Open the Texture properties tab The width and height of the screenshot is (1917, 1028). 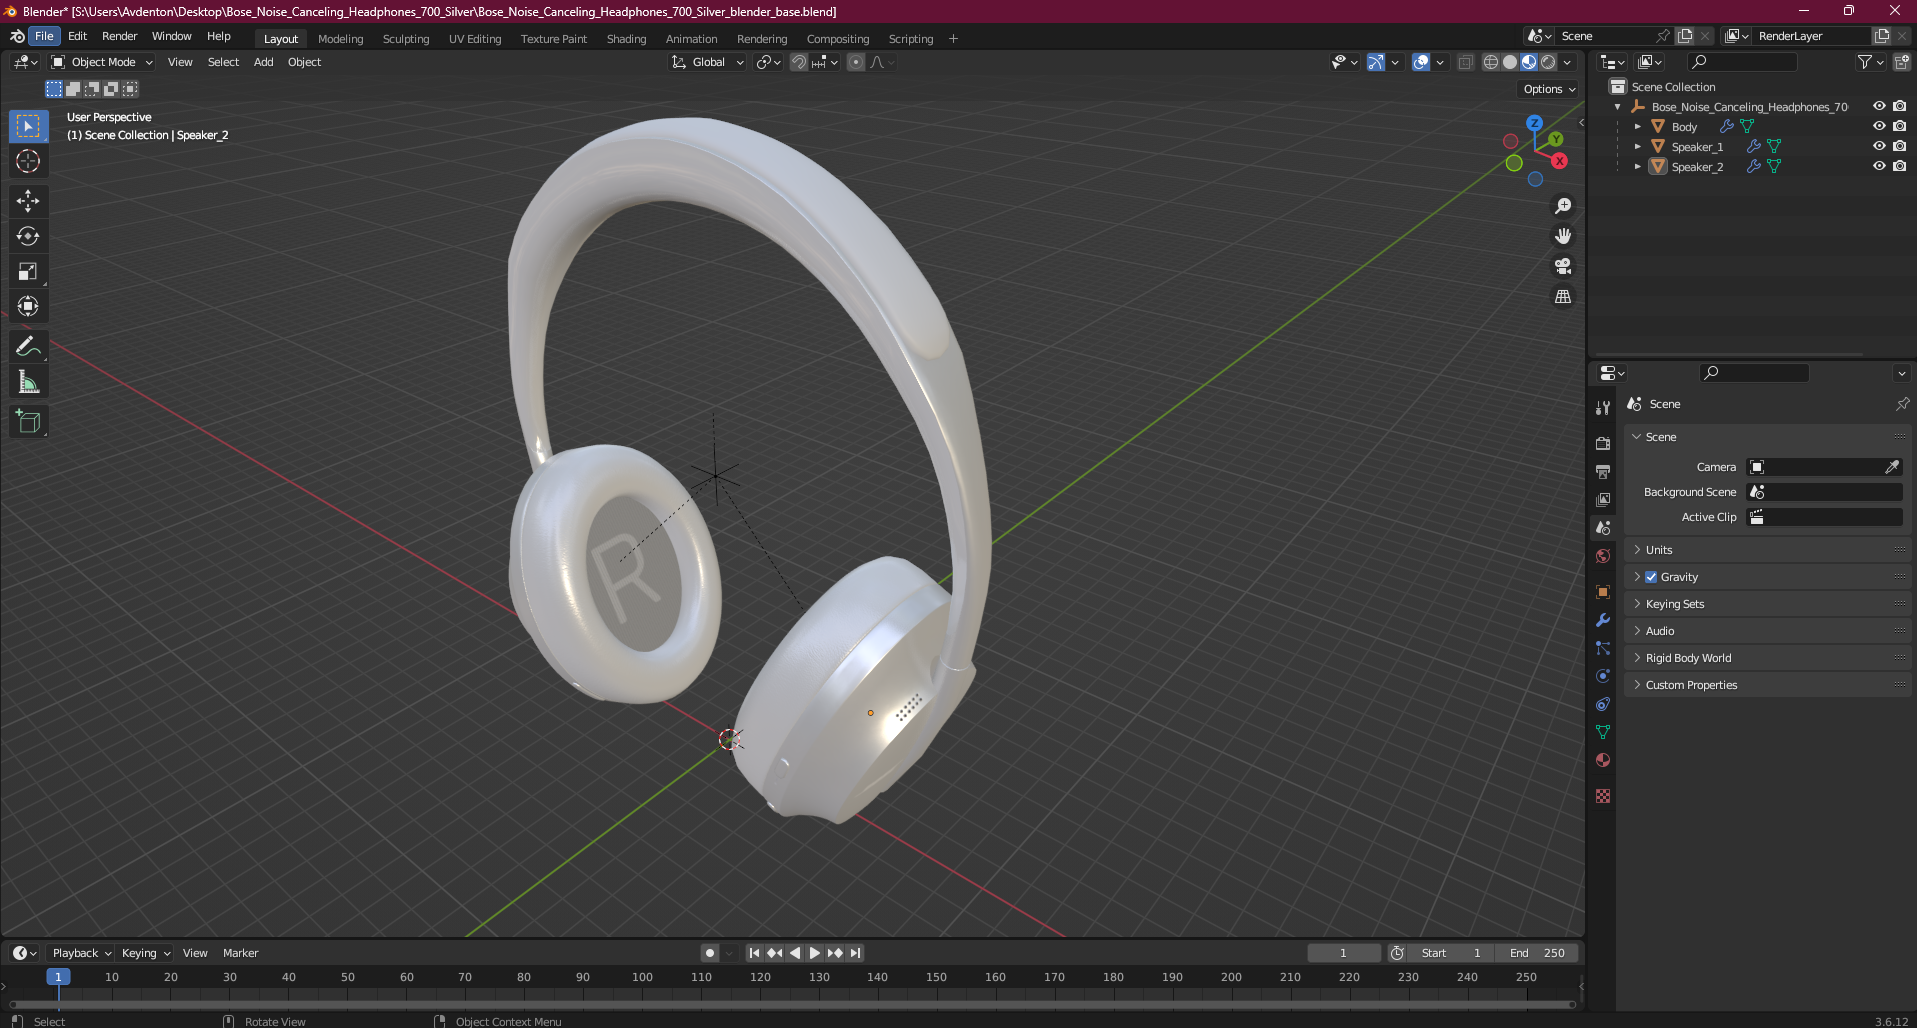pos(1603,796)
